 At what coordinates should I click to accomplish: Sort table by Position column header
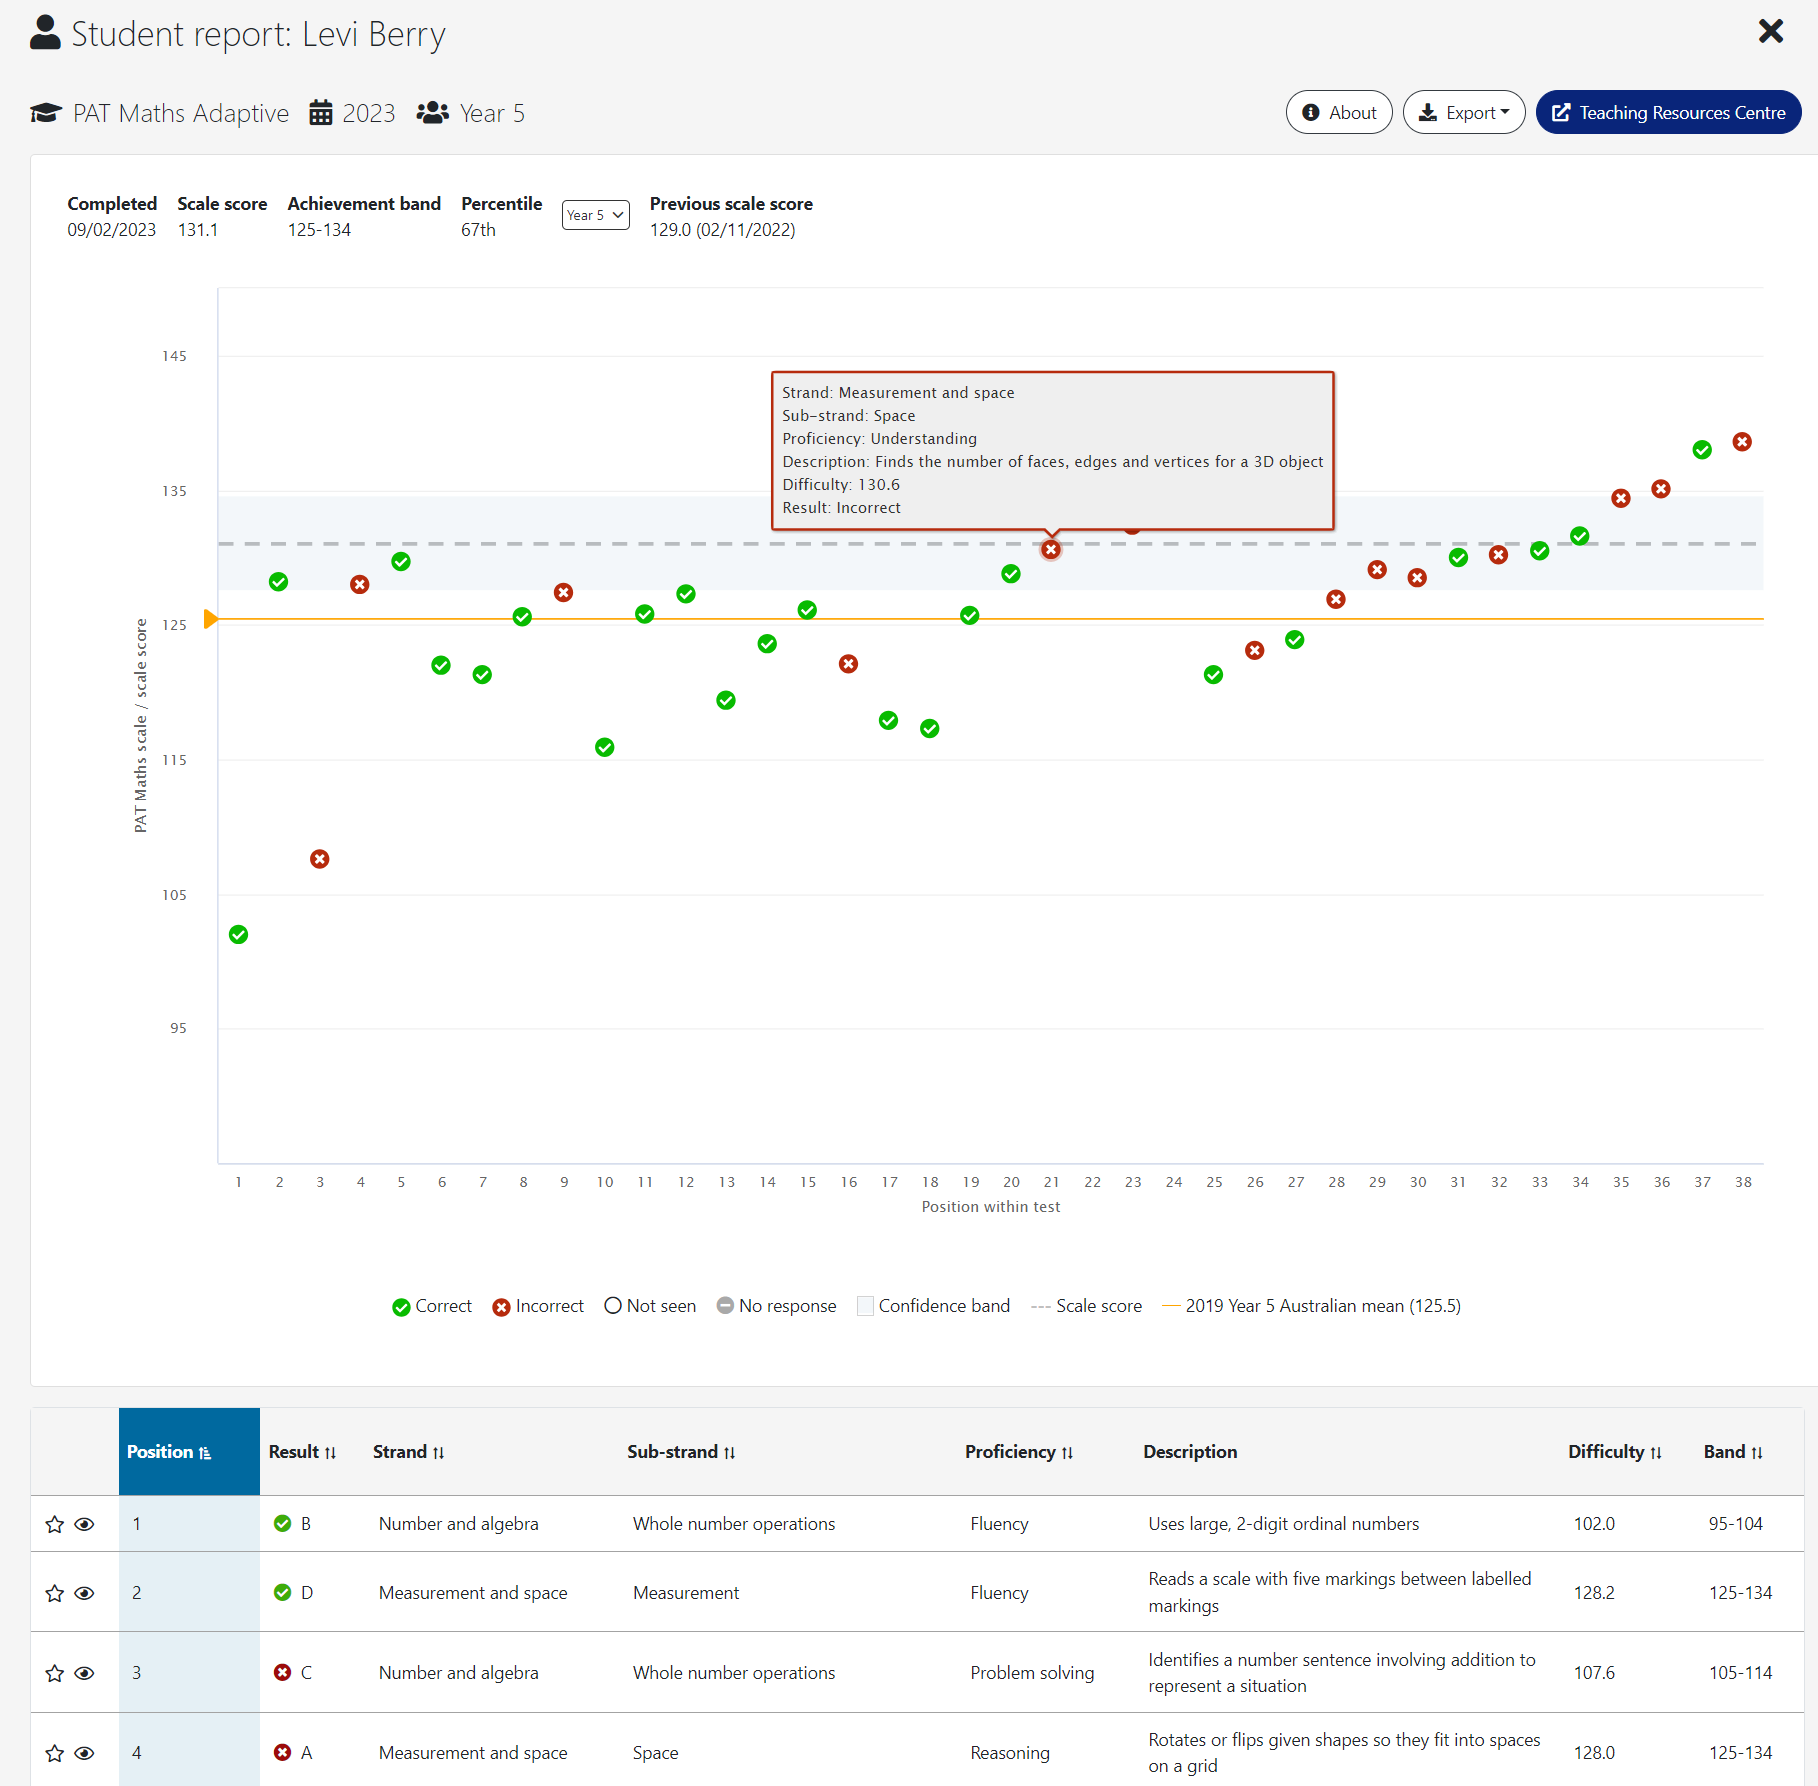tap(169, 1452)
